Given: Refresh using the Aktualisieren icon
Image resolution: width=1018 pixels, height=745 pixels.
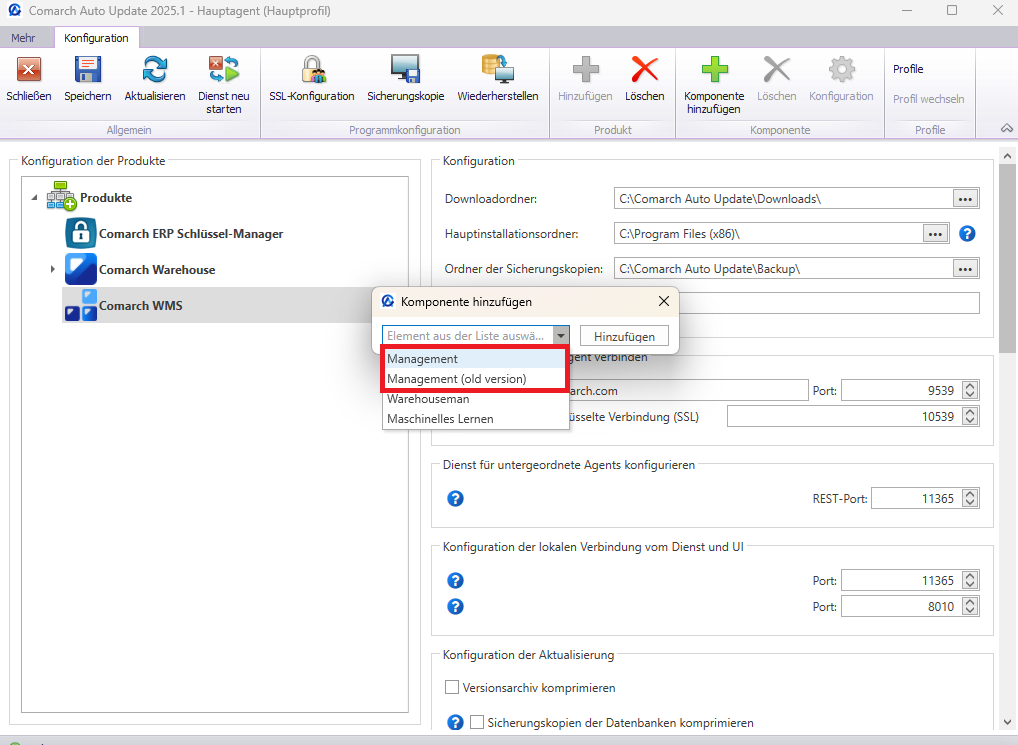Looking at the screenshot, I should [155, 69].
